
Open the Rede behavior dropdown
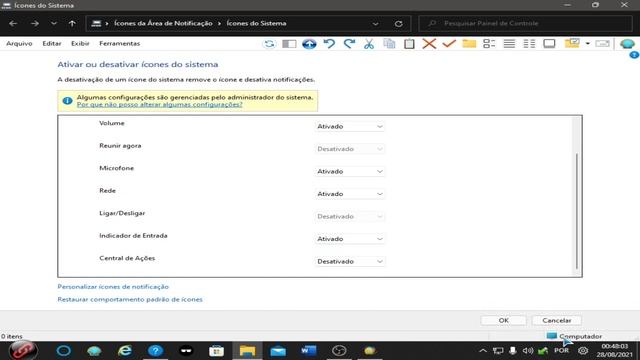click(350, 194)
